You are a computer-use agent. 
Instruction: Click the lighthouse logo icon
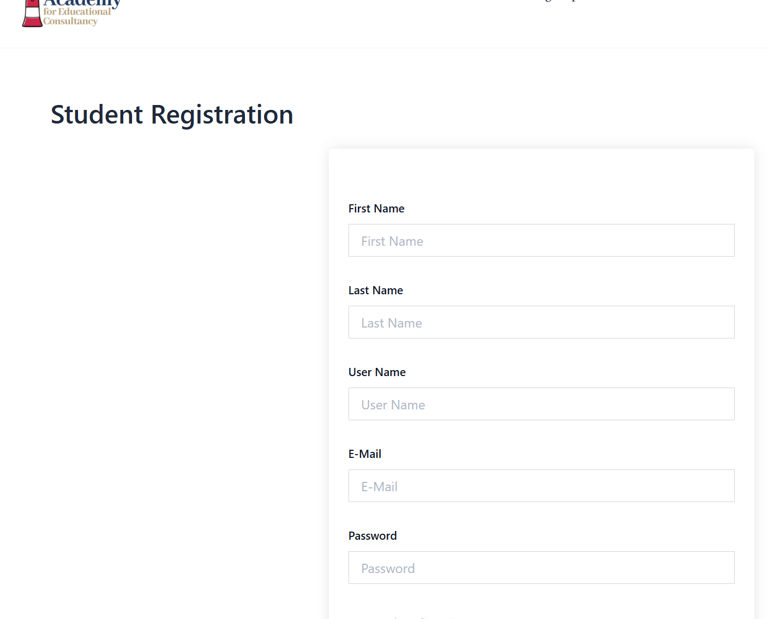click(32, 13)
